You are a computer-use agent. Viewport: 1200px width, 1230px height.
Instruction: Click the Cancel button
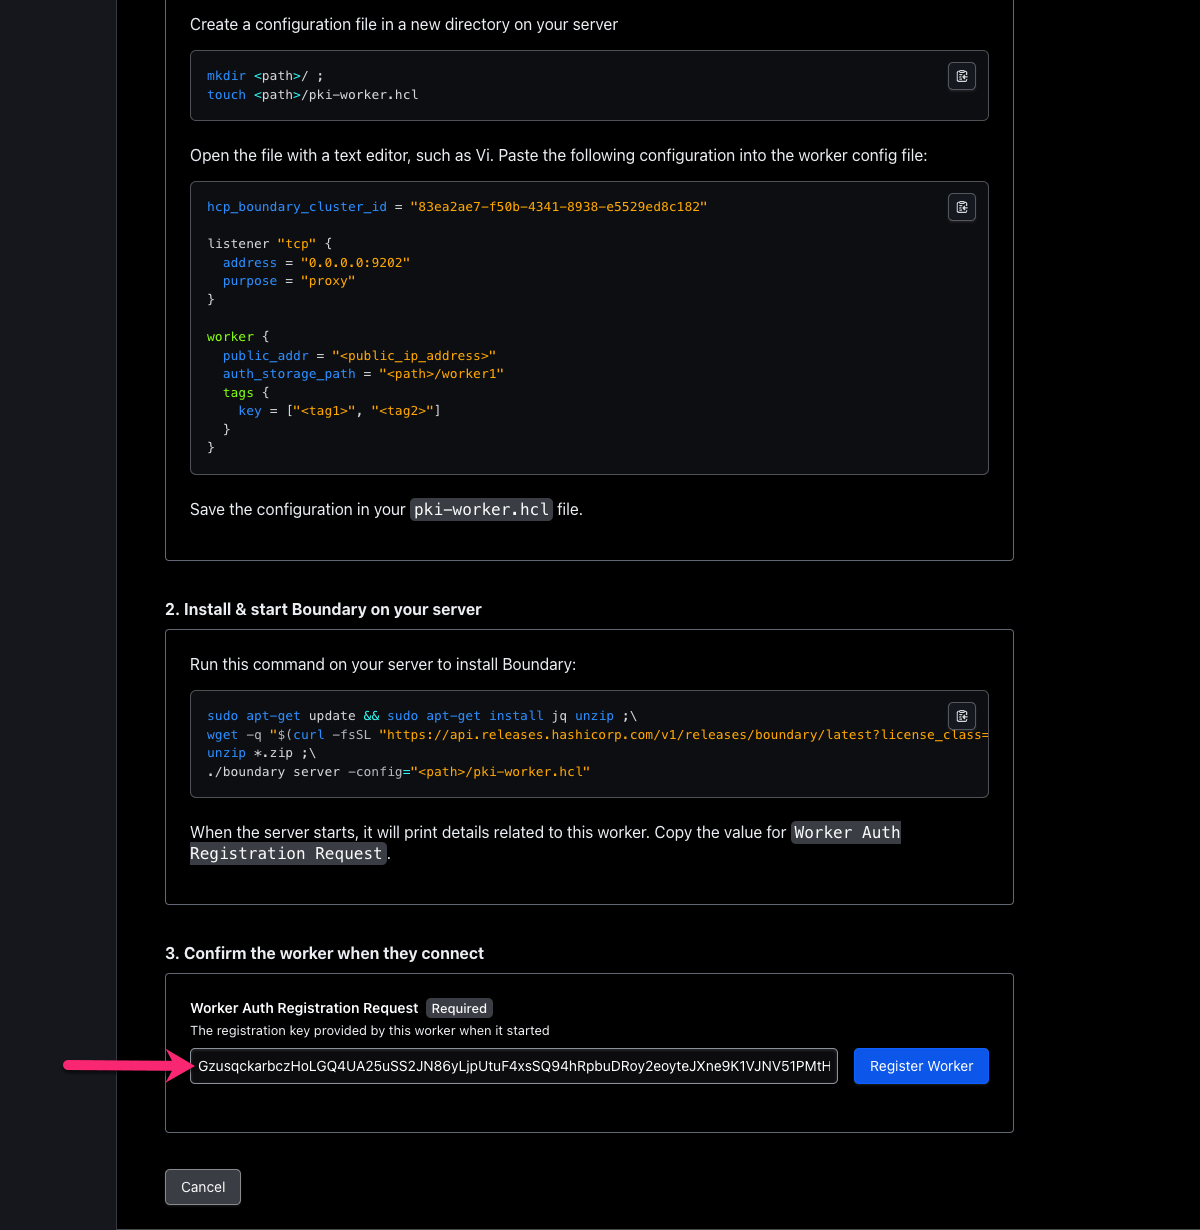click(x=203, y=1187)
